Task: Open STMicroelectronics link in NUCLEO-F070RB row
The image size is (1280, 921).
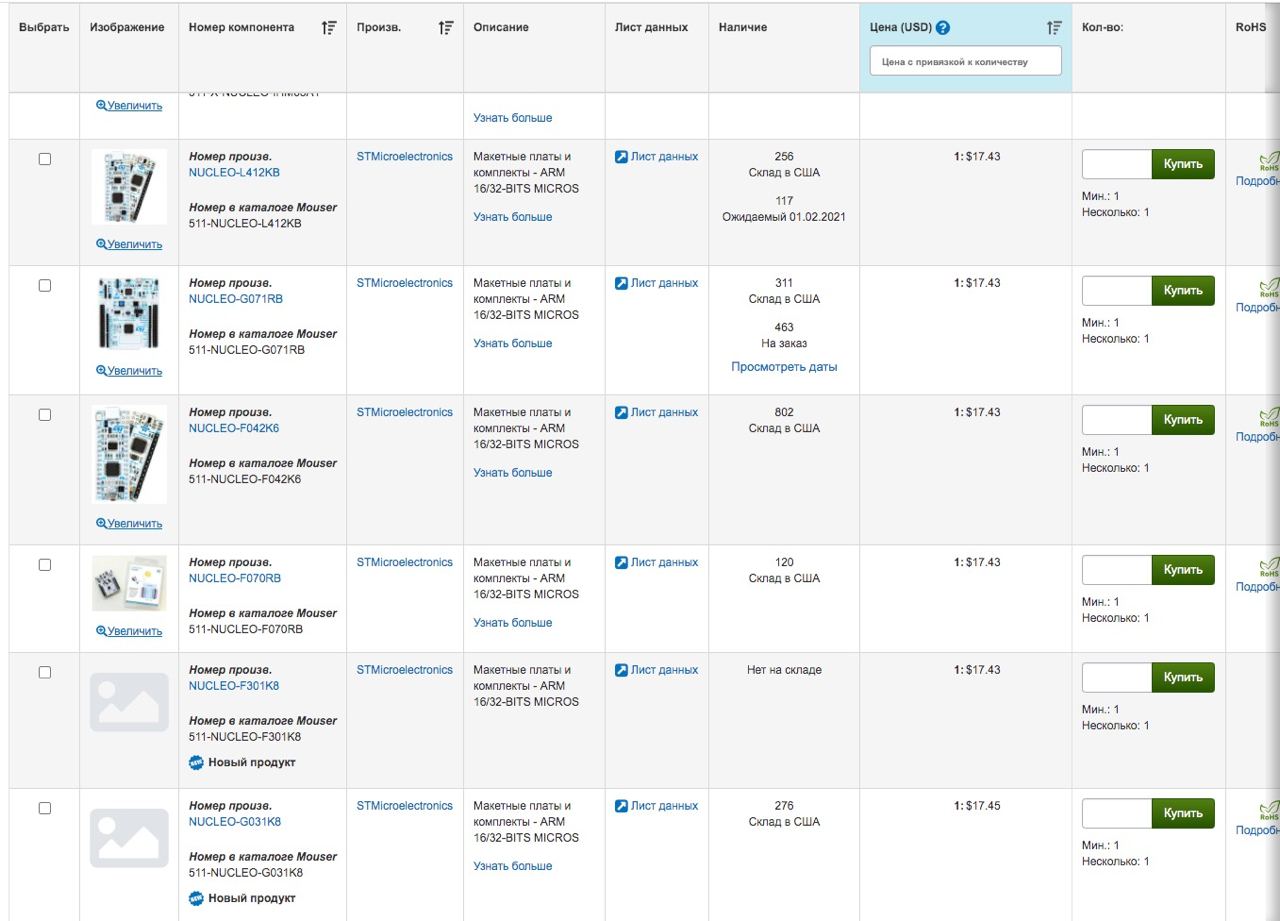Action: pyautogui.click(x=405, y=563)
